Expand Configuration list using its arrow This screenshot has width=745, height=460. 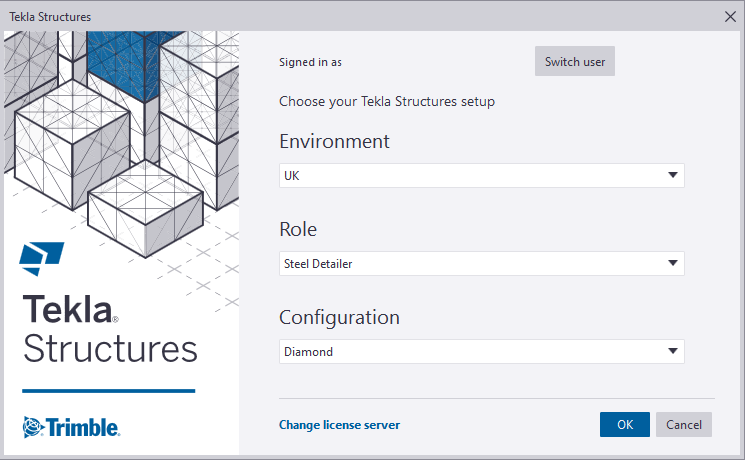pos(672,351)
